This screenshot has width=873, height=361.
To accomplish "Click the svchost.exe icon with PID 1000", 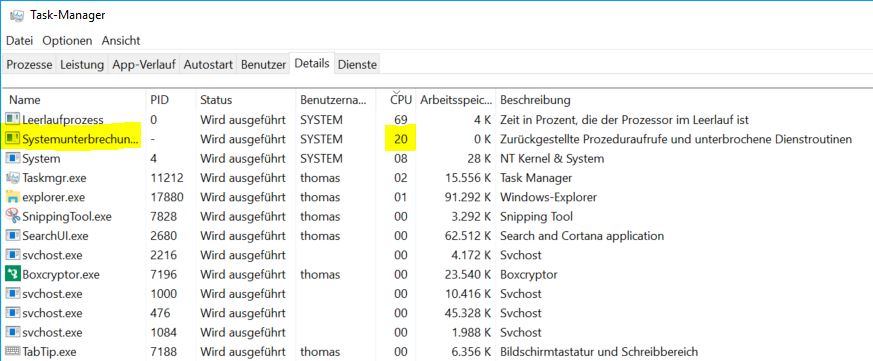I will coord(12,294).
